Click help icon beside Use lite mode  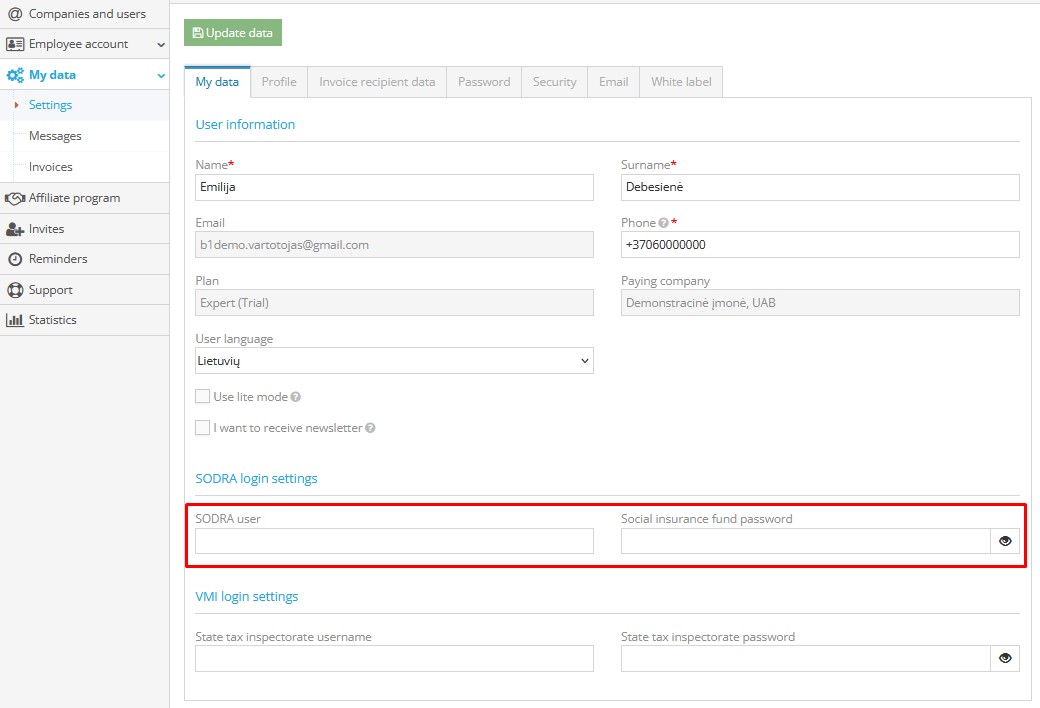[x=296, y=397]
